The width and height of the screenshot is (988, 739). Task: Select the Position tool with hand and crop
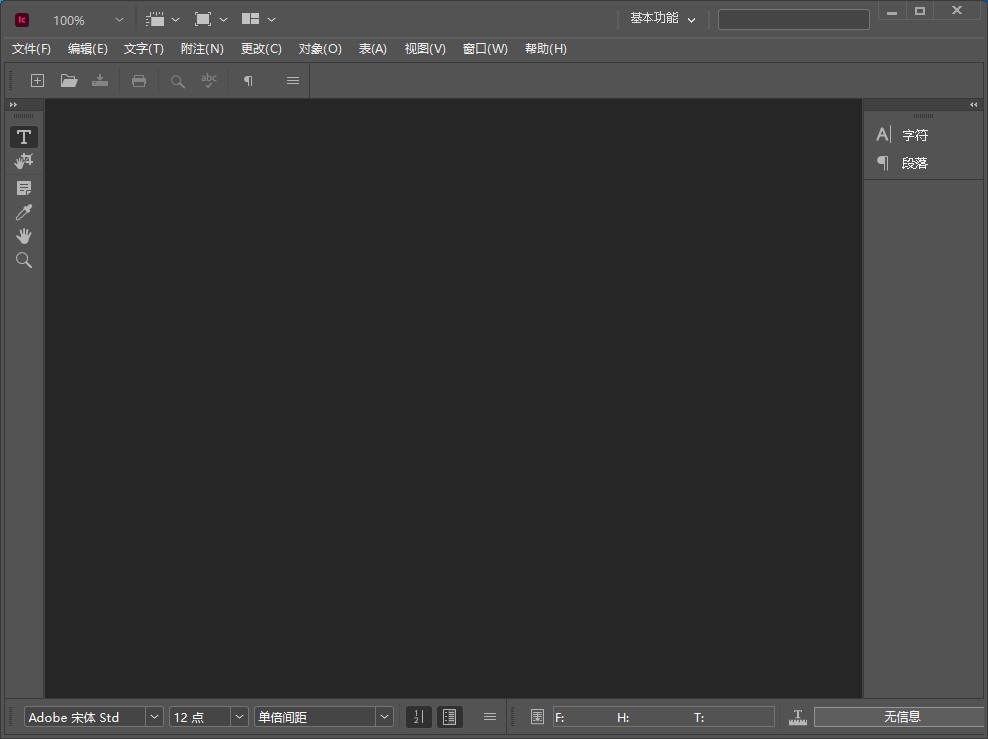[23, 161]
